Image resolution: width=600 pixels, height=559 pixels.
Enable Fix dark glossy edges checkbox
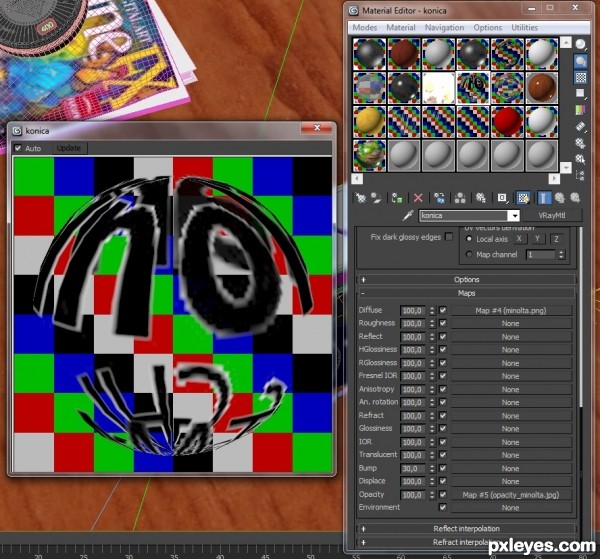449,237
